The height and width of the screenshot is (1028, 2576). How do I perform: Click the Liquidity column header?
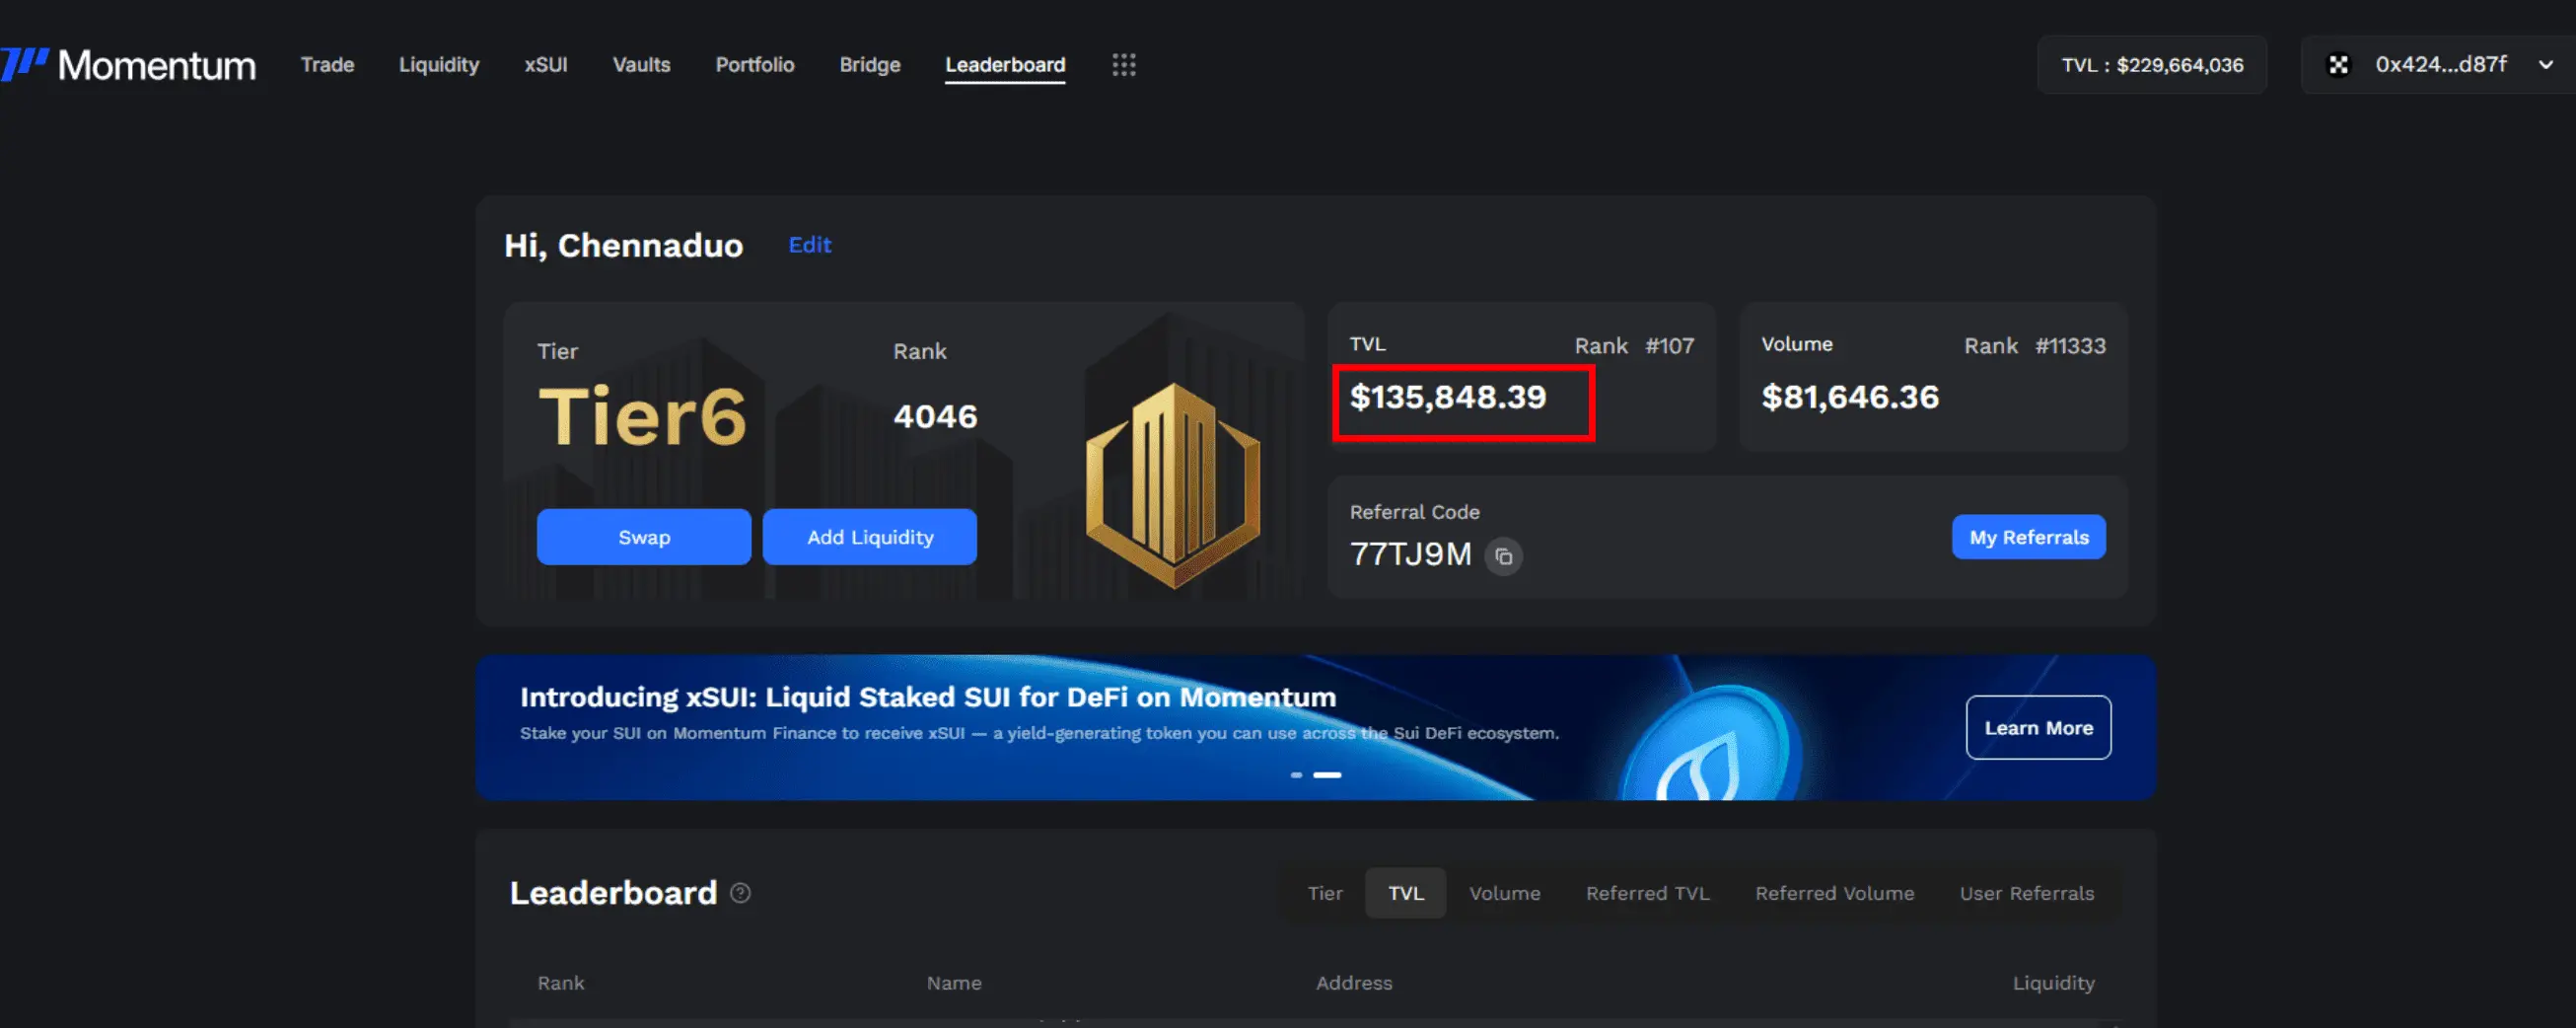click(2053, 983)
